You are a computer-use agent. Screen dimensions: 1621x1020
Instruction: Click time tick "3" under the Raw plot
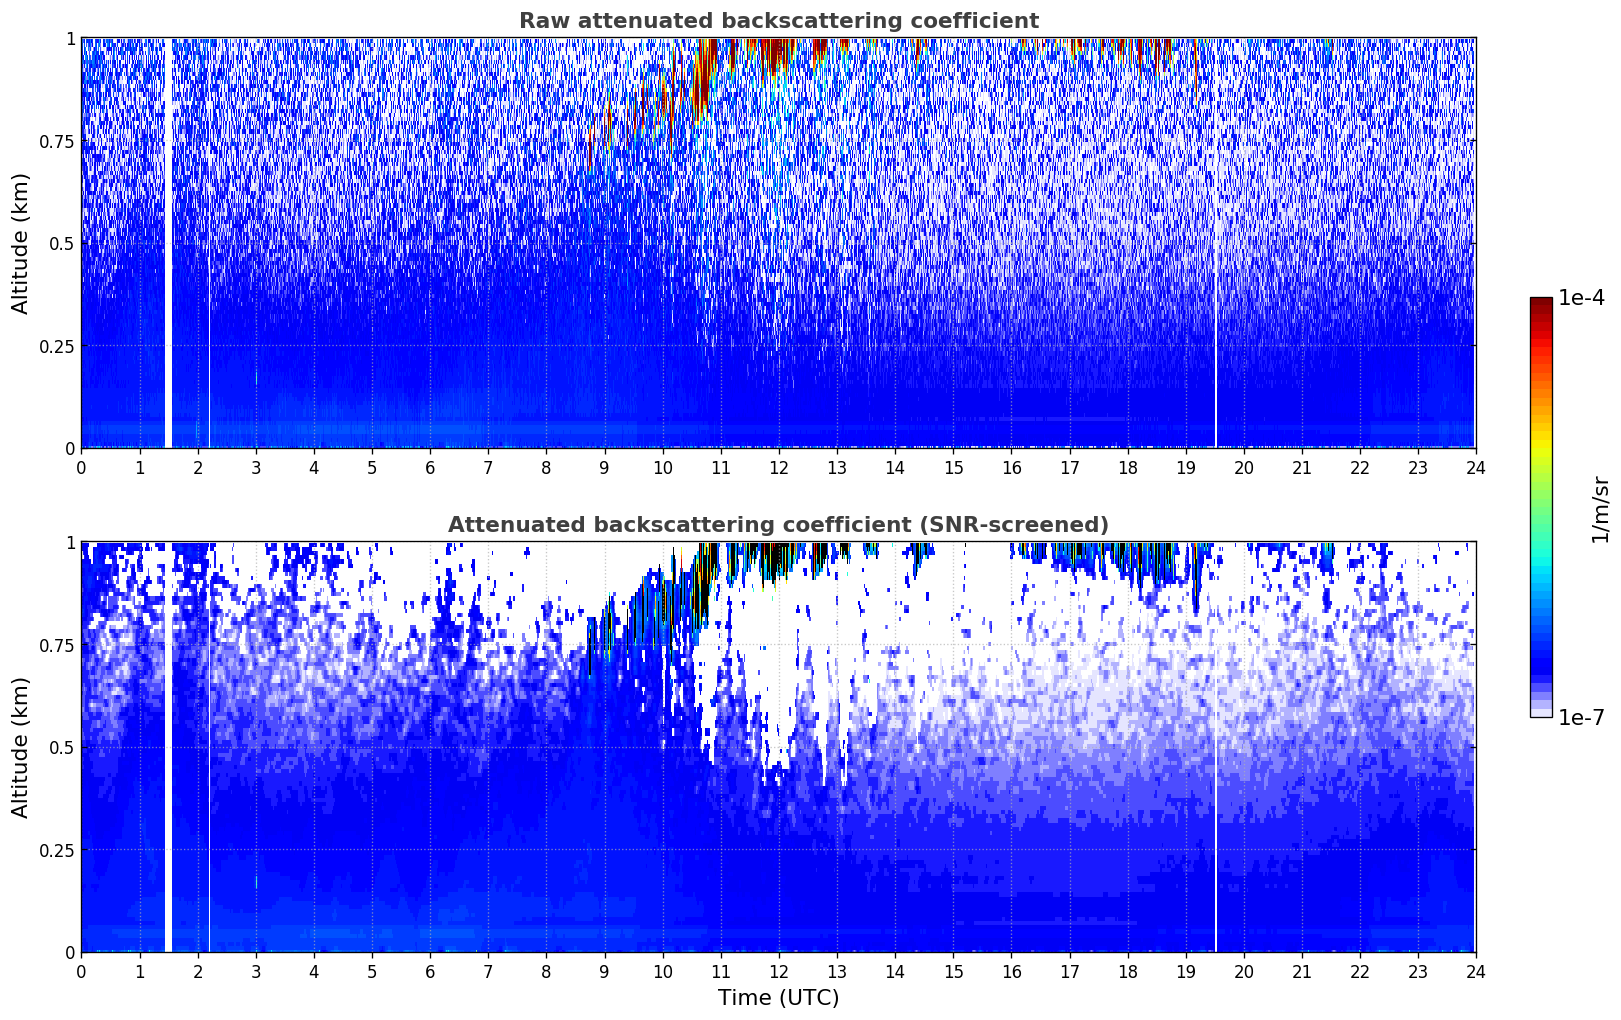[256, 467]
